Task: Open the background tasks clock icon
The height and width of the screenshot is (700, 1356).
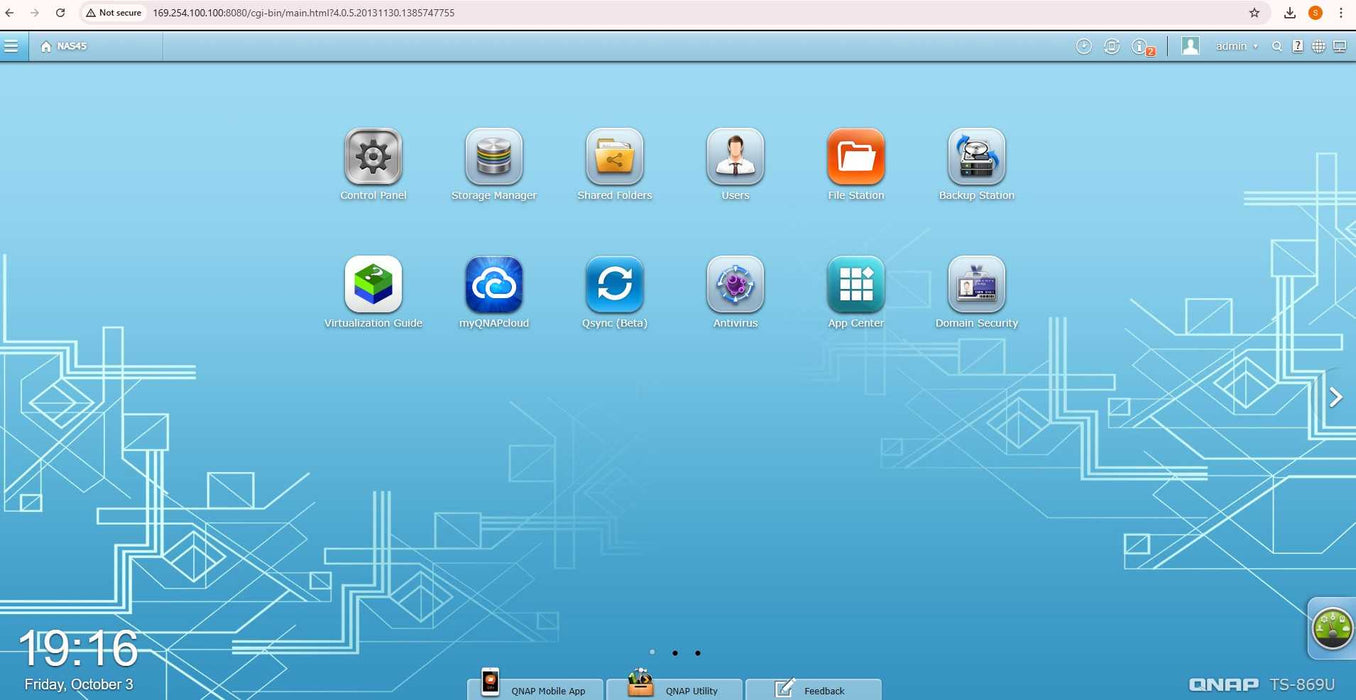Action: pyautogui.click(x=1083, y=46)
